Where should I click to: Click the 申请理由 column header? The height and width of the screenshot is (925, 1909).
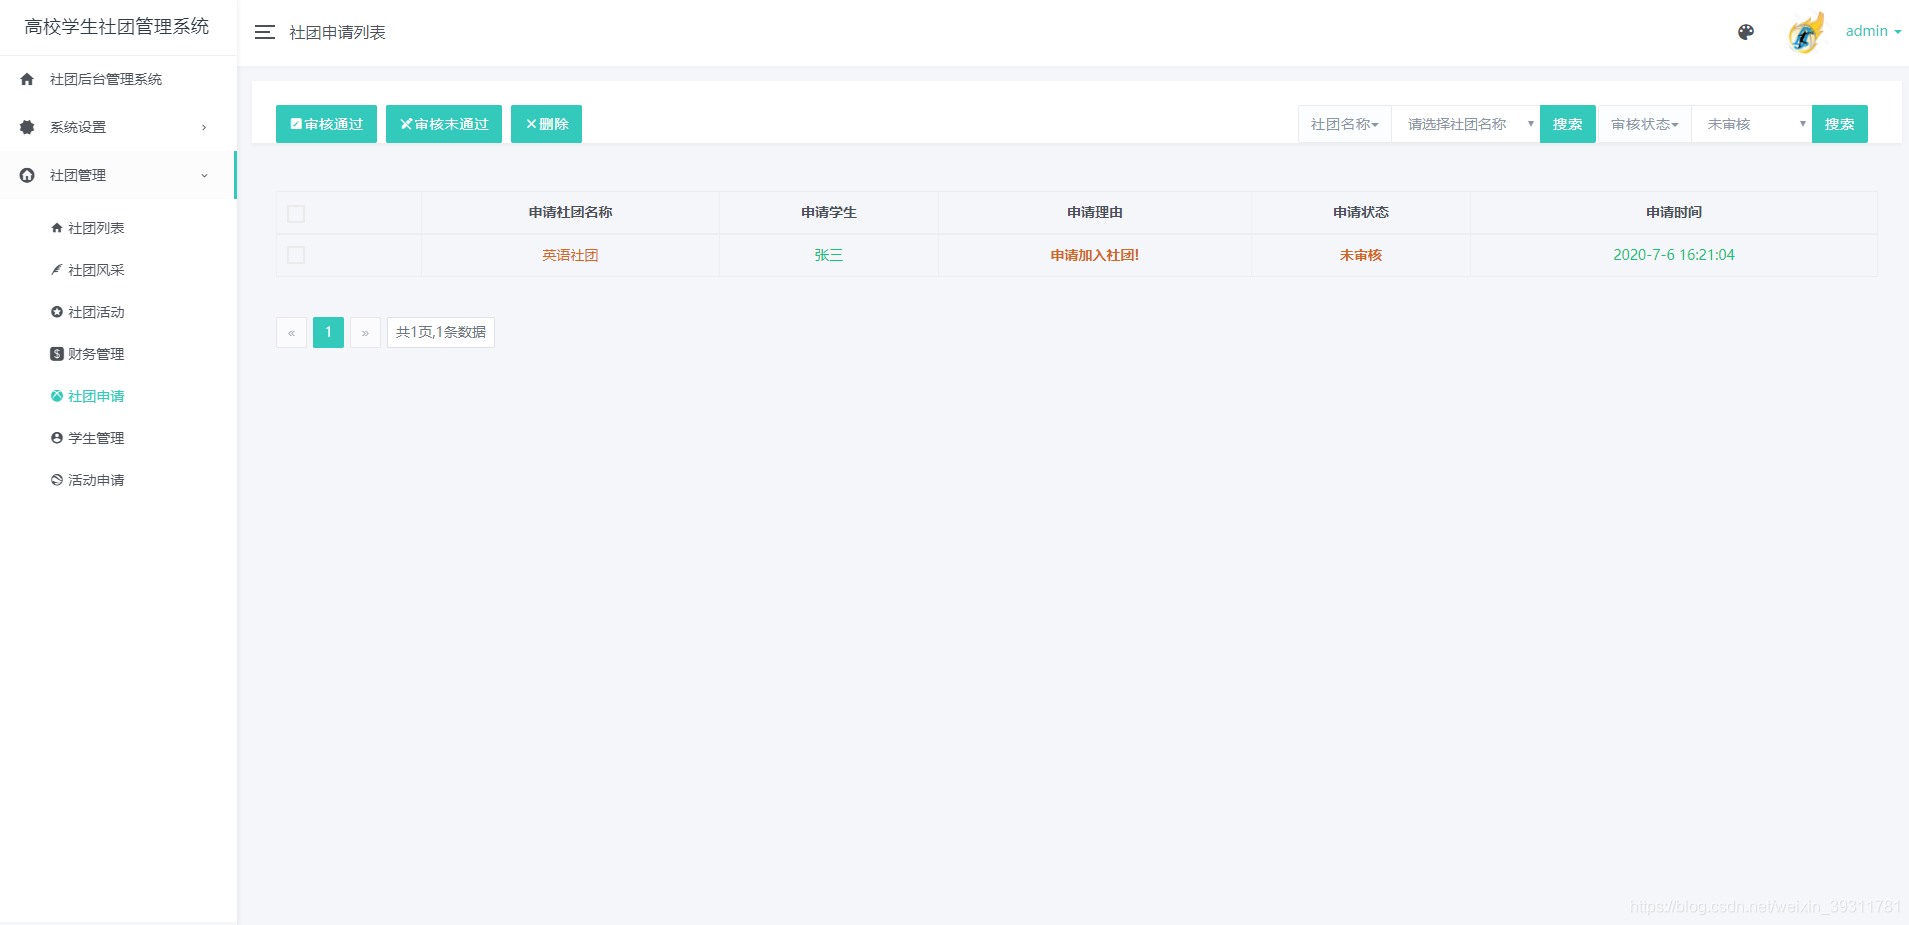pyautogui.click(x=1095, y=212)
